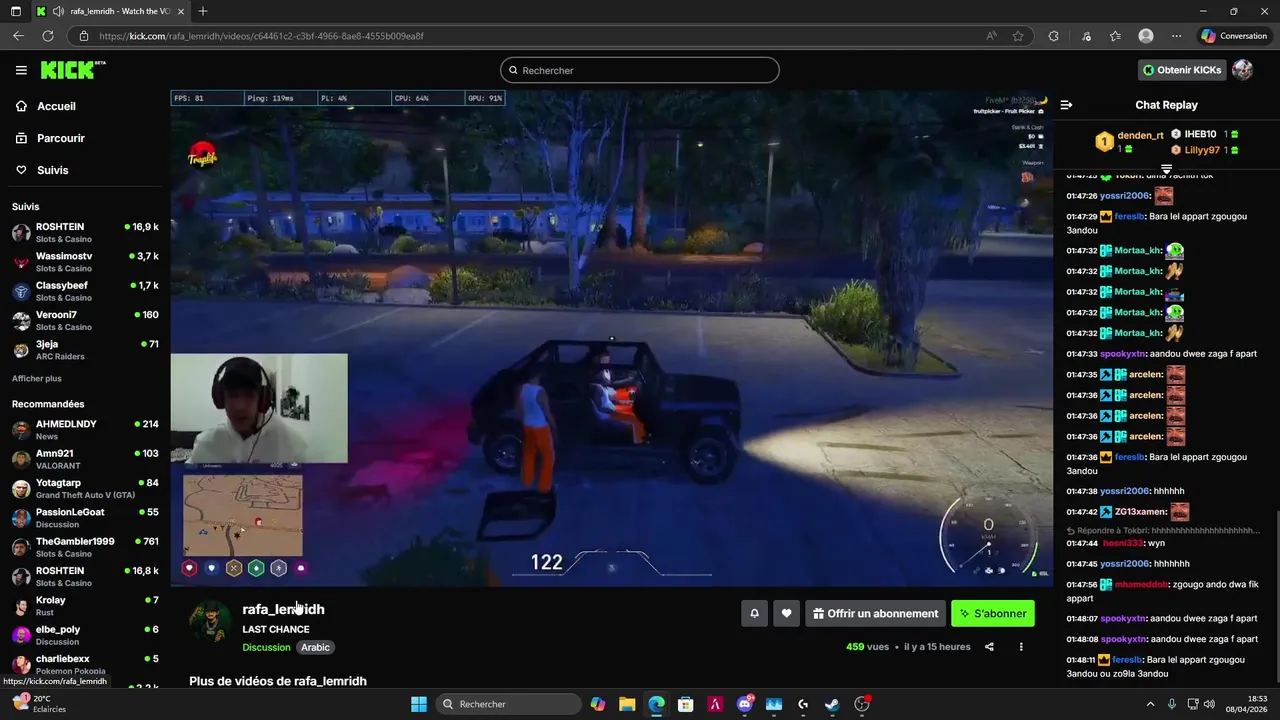Viewport: 1280px width, 720px height.
Task: Collapse the Chat Replay panel
Action: point(1066,105)
